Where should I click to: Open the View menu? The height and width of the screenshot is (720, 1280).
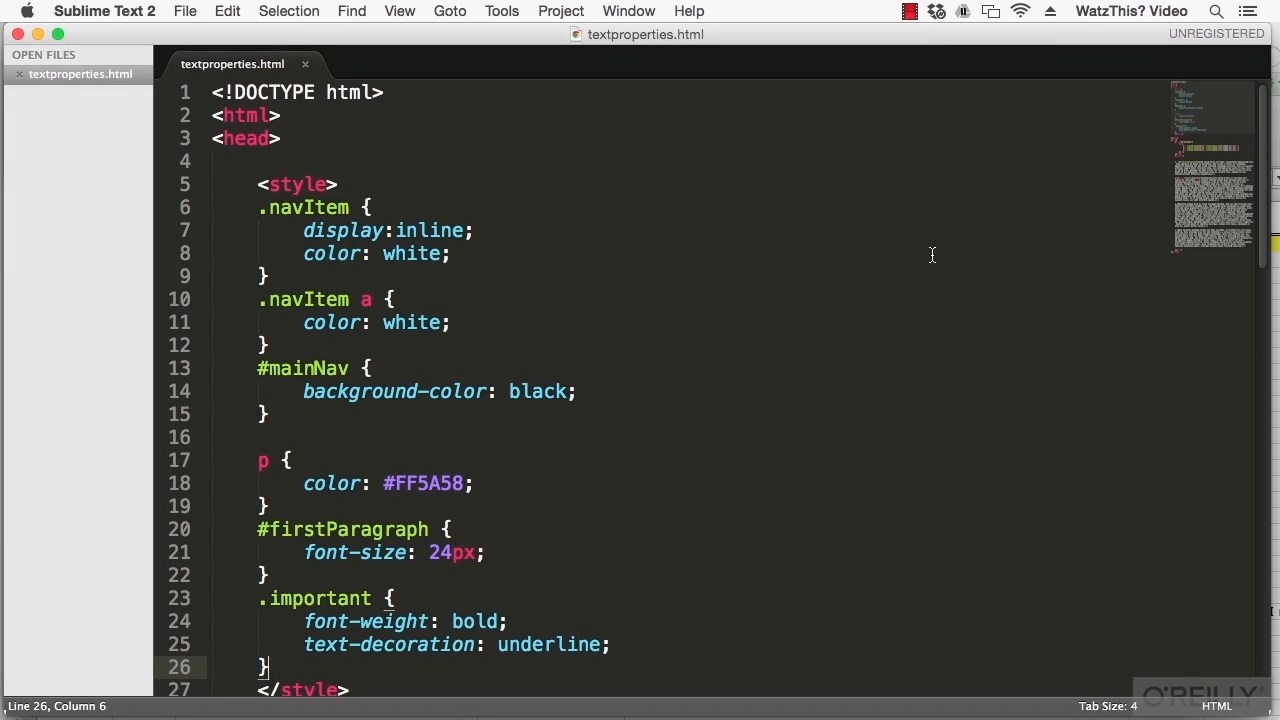pos(400,11)
